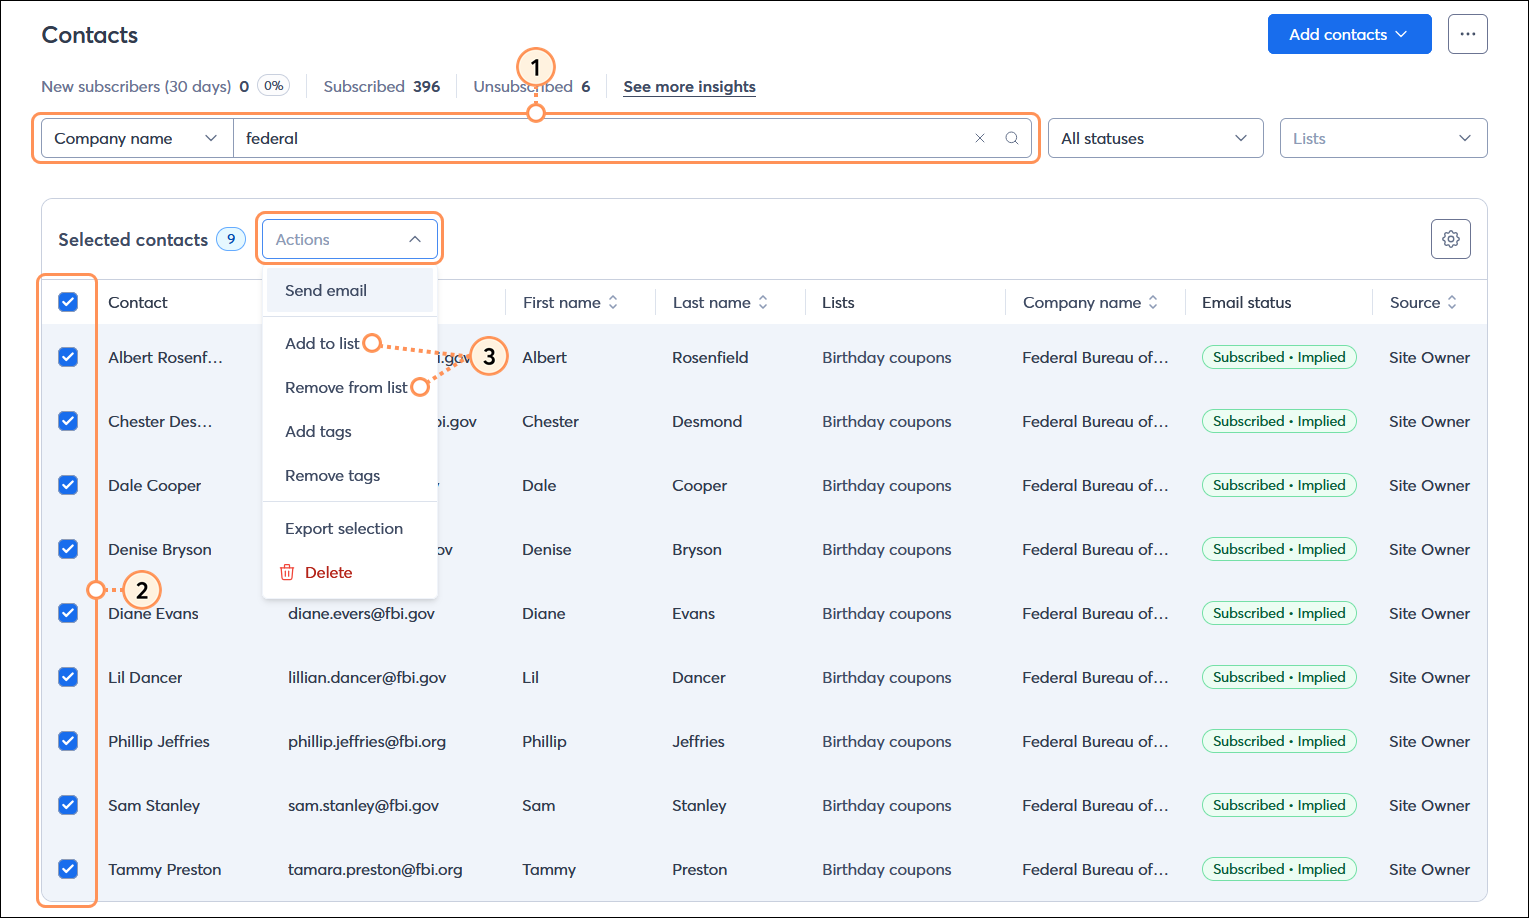Viewport: 1529px width, 918px height.
Task: Click the trash icon next to Delete
Action: [287, 572]
